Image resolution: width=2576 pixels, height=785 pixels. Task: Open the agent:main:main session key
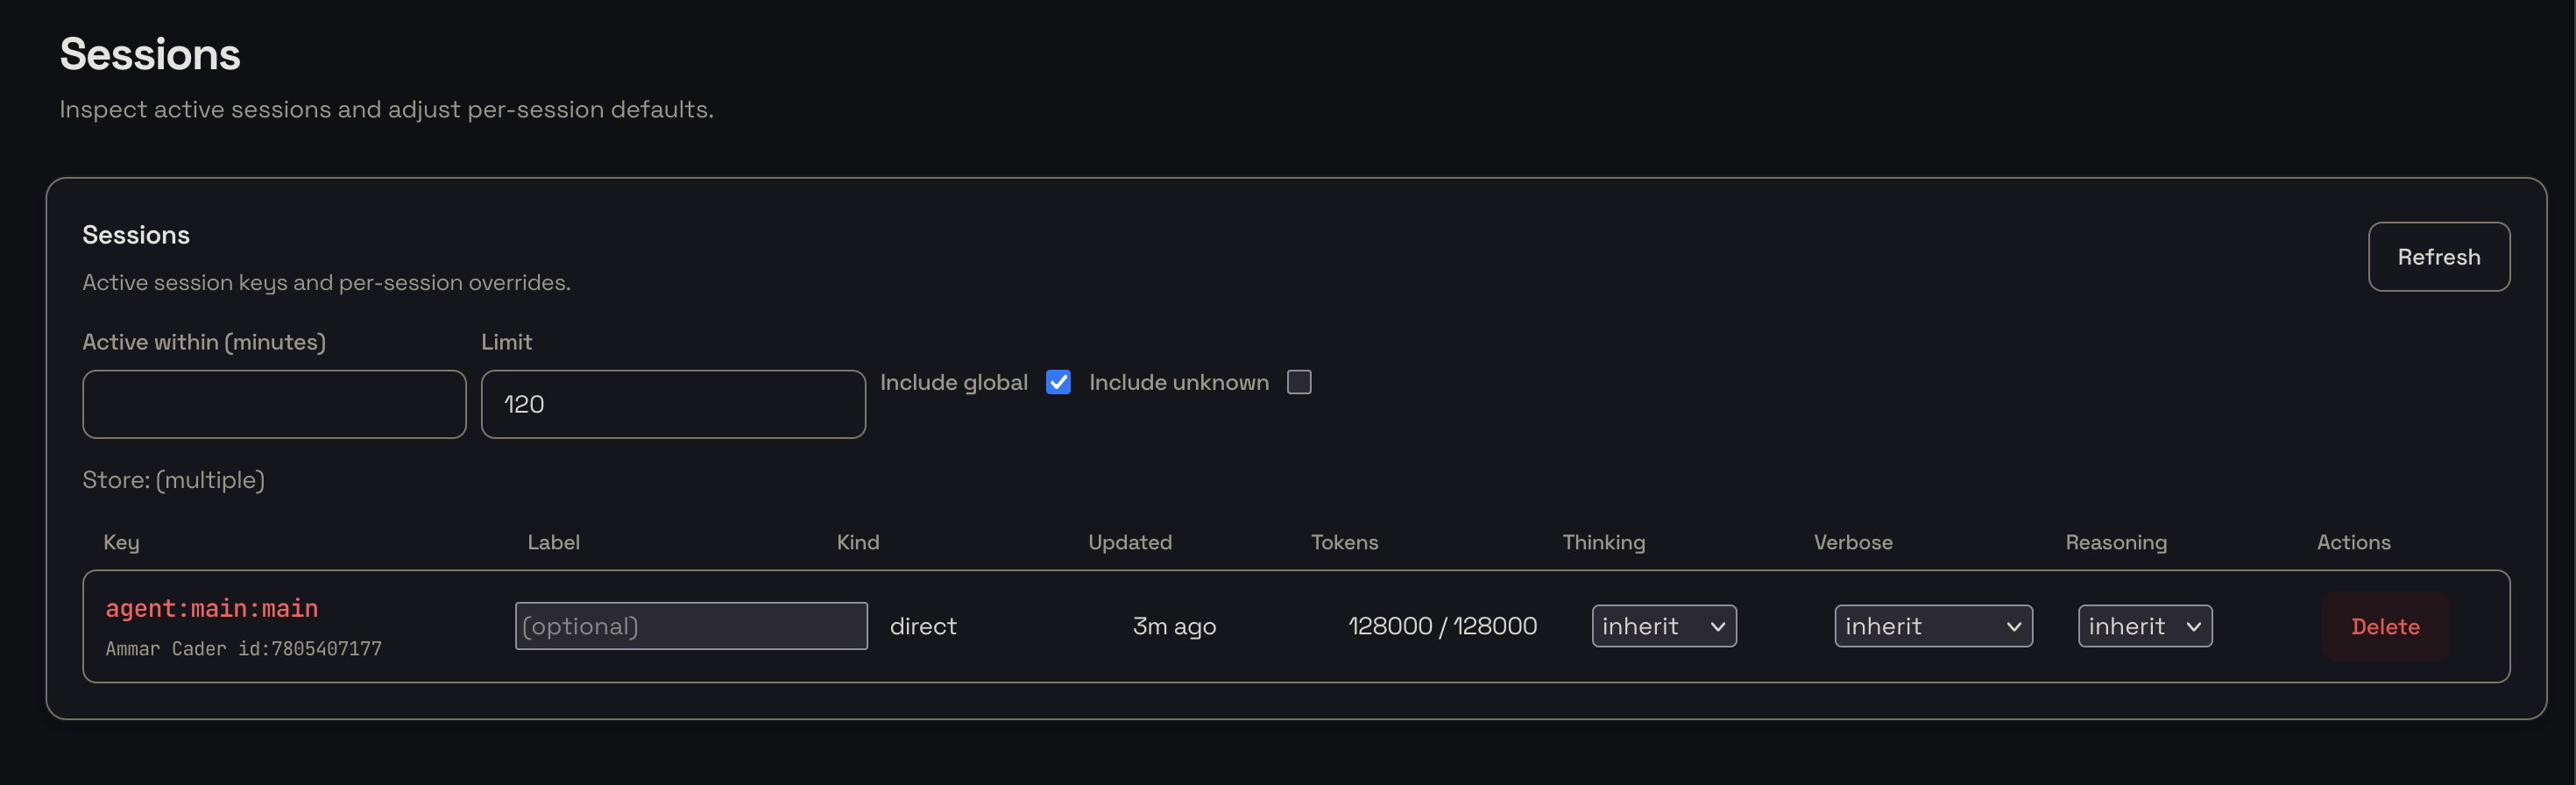[212, 608]
